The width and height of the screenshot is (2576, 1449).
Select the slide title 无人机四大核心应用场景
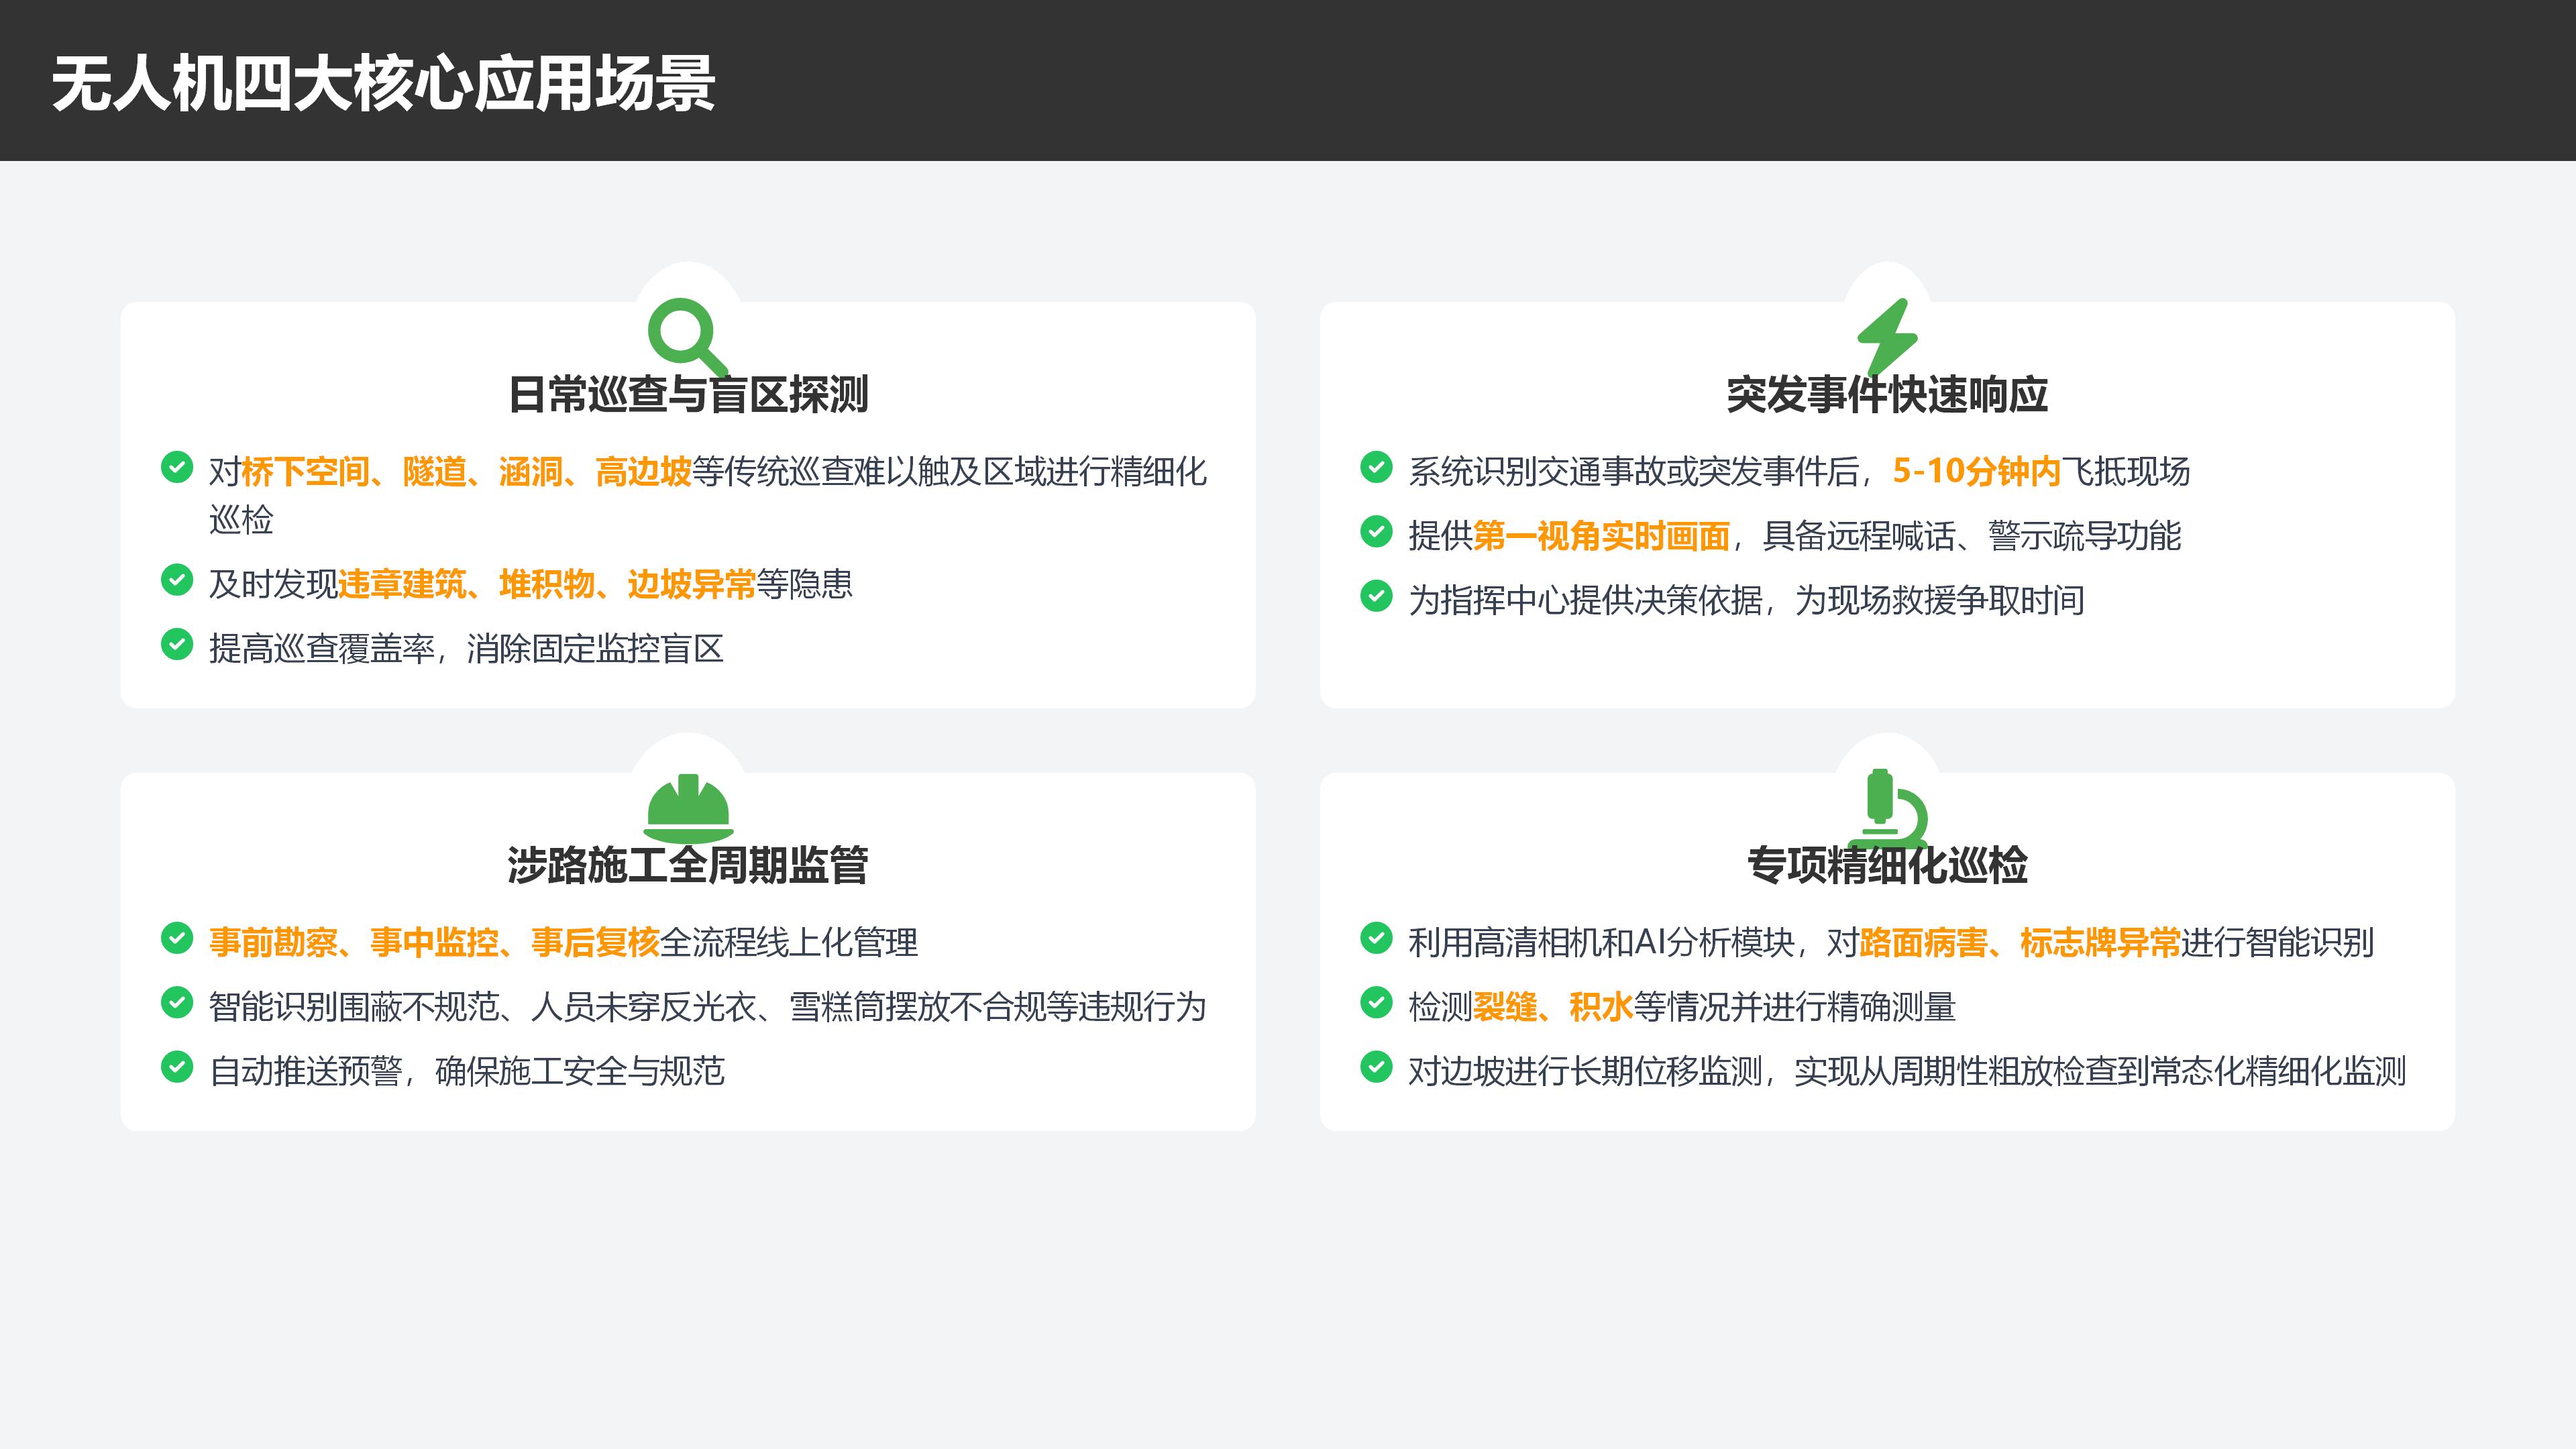click(x=383, y=83)
